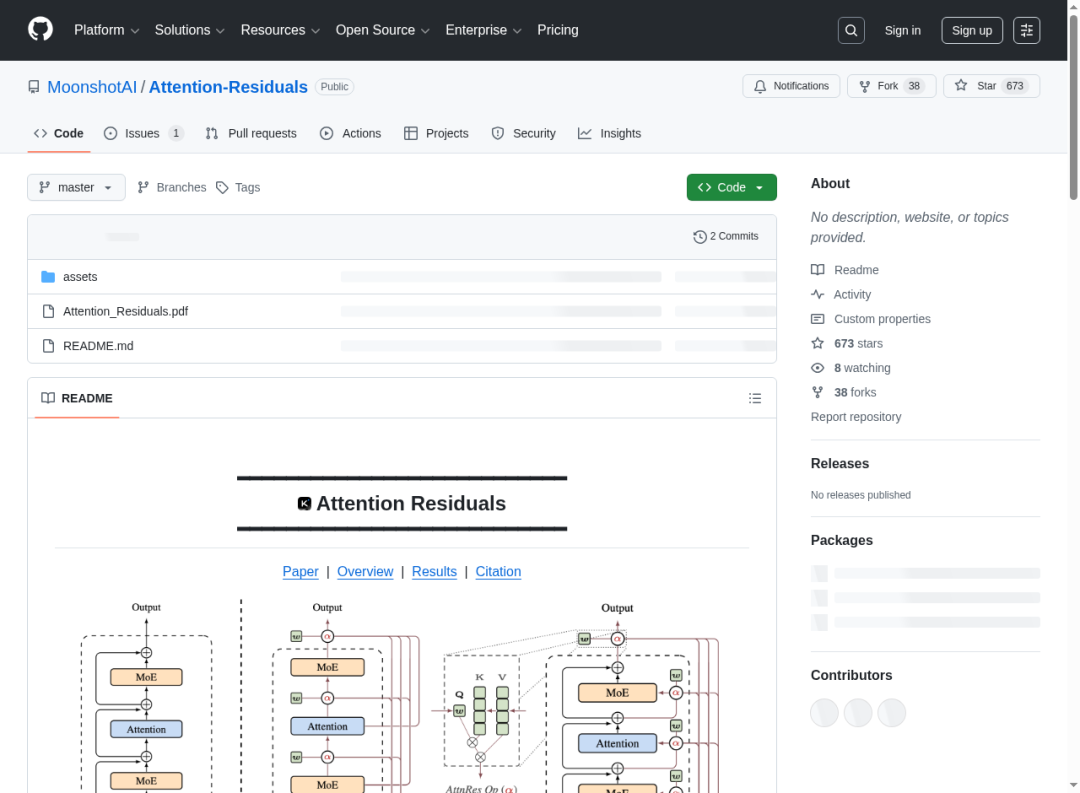View commit history via the 2 Commits icon

pos(699,236)
